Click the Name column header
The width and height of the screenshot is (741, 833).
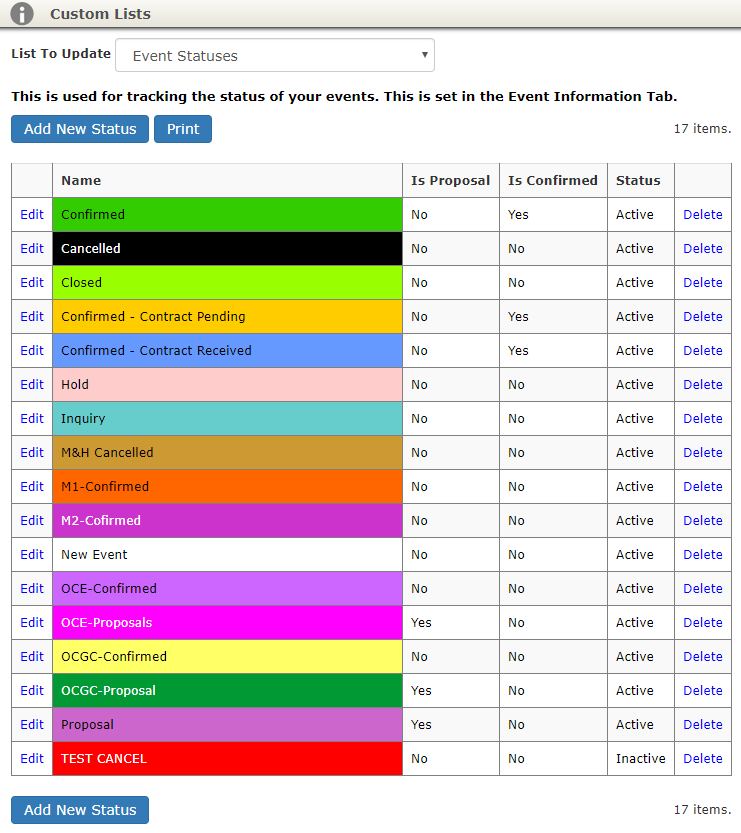(227, 181)
